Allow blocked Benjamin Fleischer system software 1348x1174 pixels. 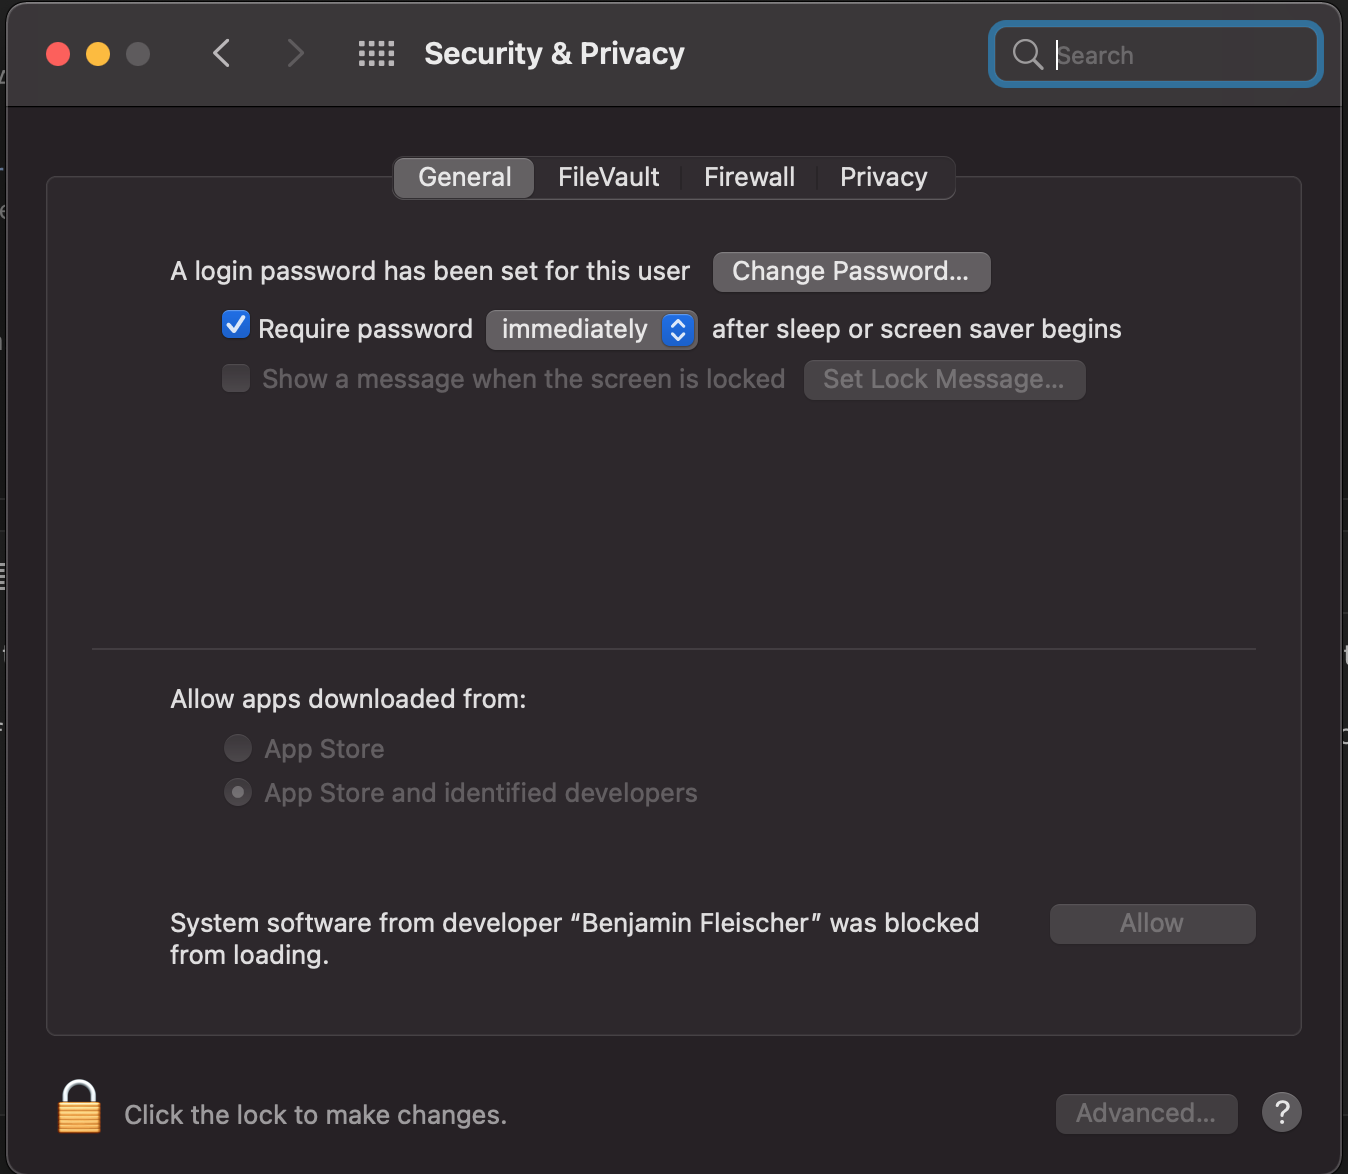click(x=1152, y=924)
